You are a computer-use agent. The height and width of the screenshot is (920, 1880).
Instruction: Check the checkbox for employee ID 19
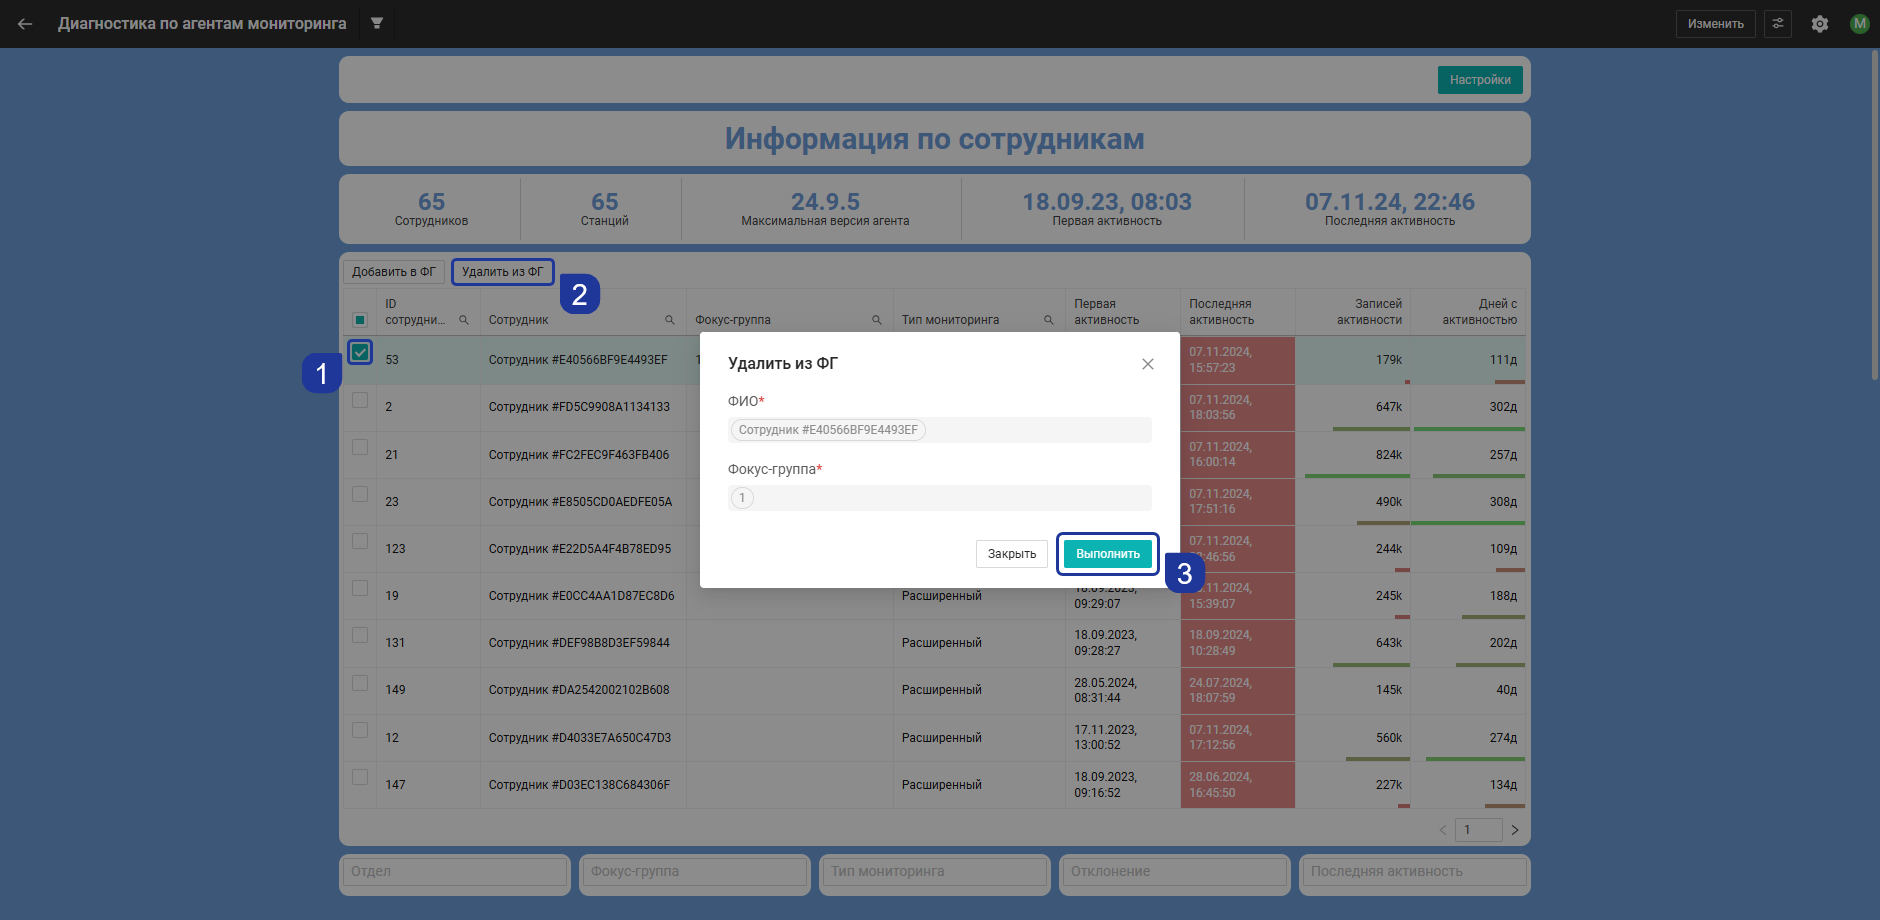pos(360,588)
